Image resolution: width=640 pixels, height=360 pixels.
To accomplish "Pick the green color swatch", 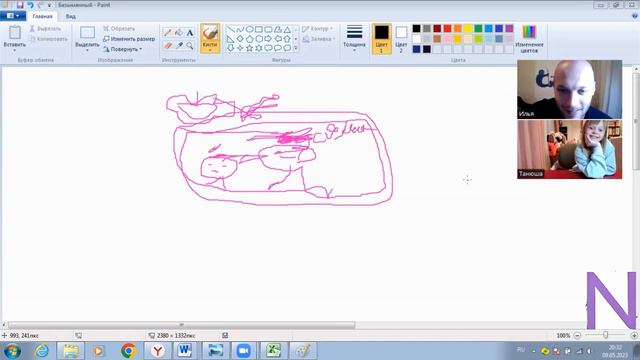I will pos(478,28).
